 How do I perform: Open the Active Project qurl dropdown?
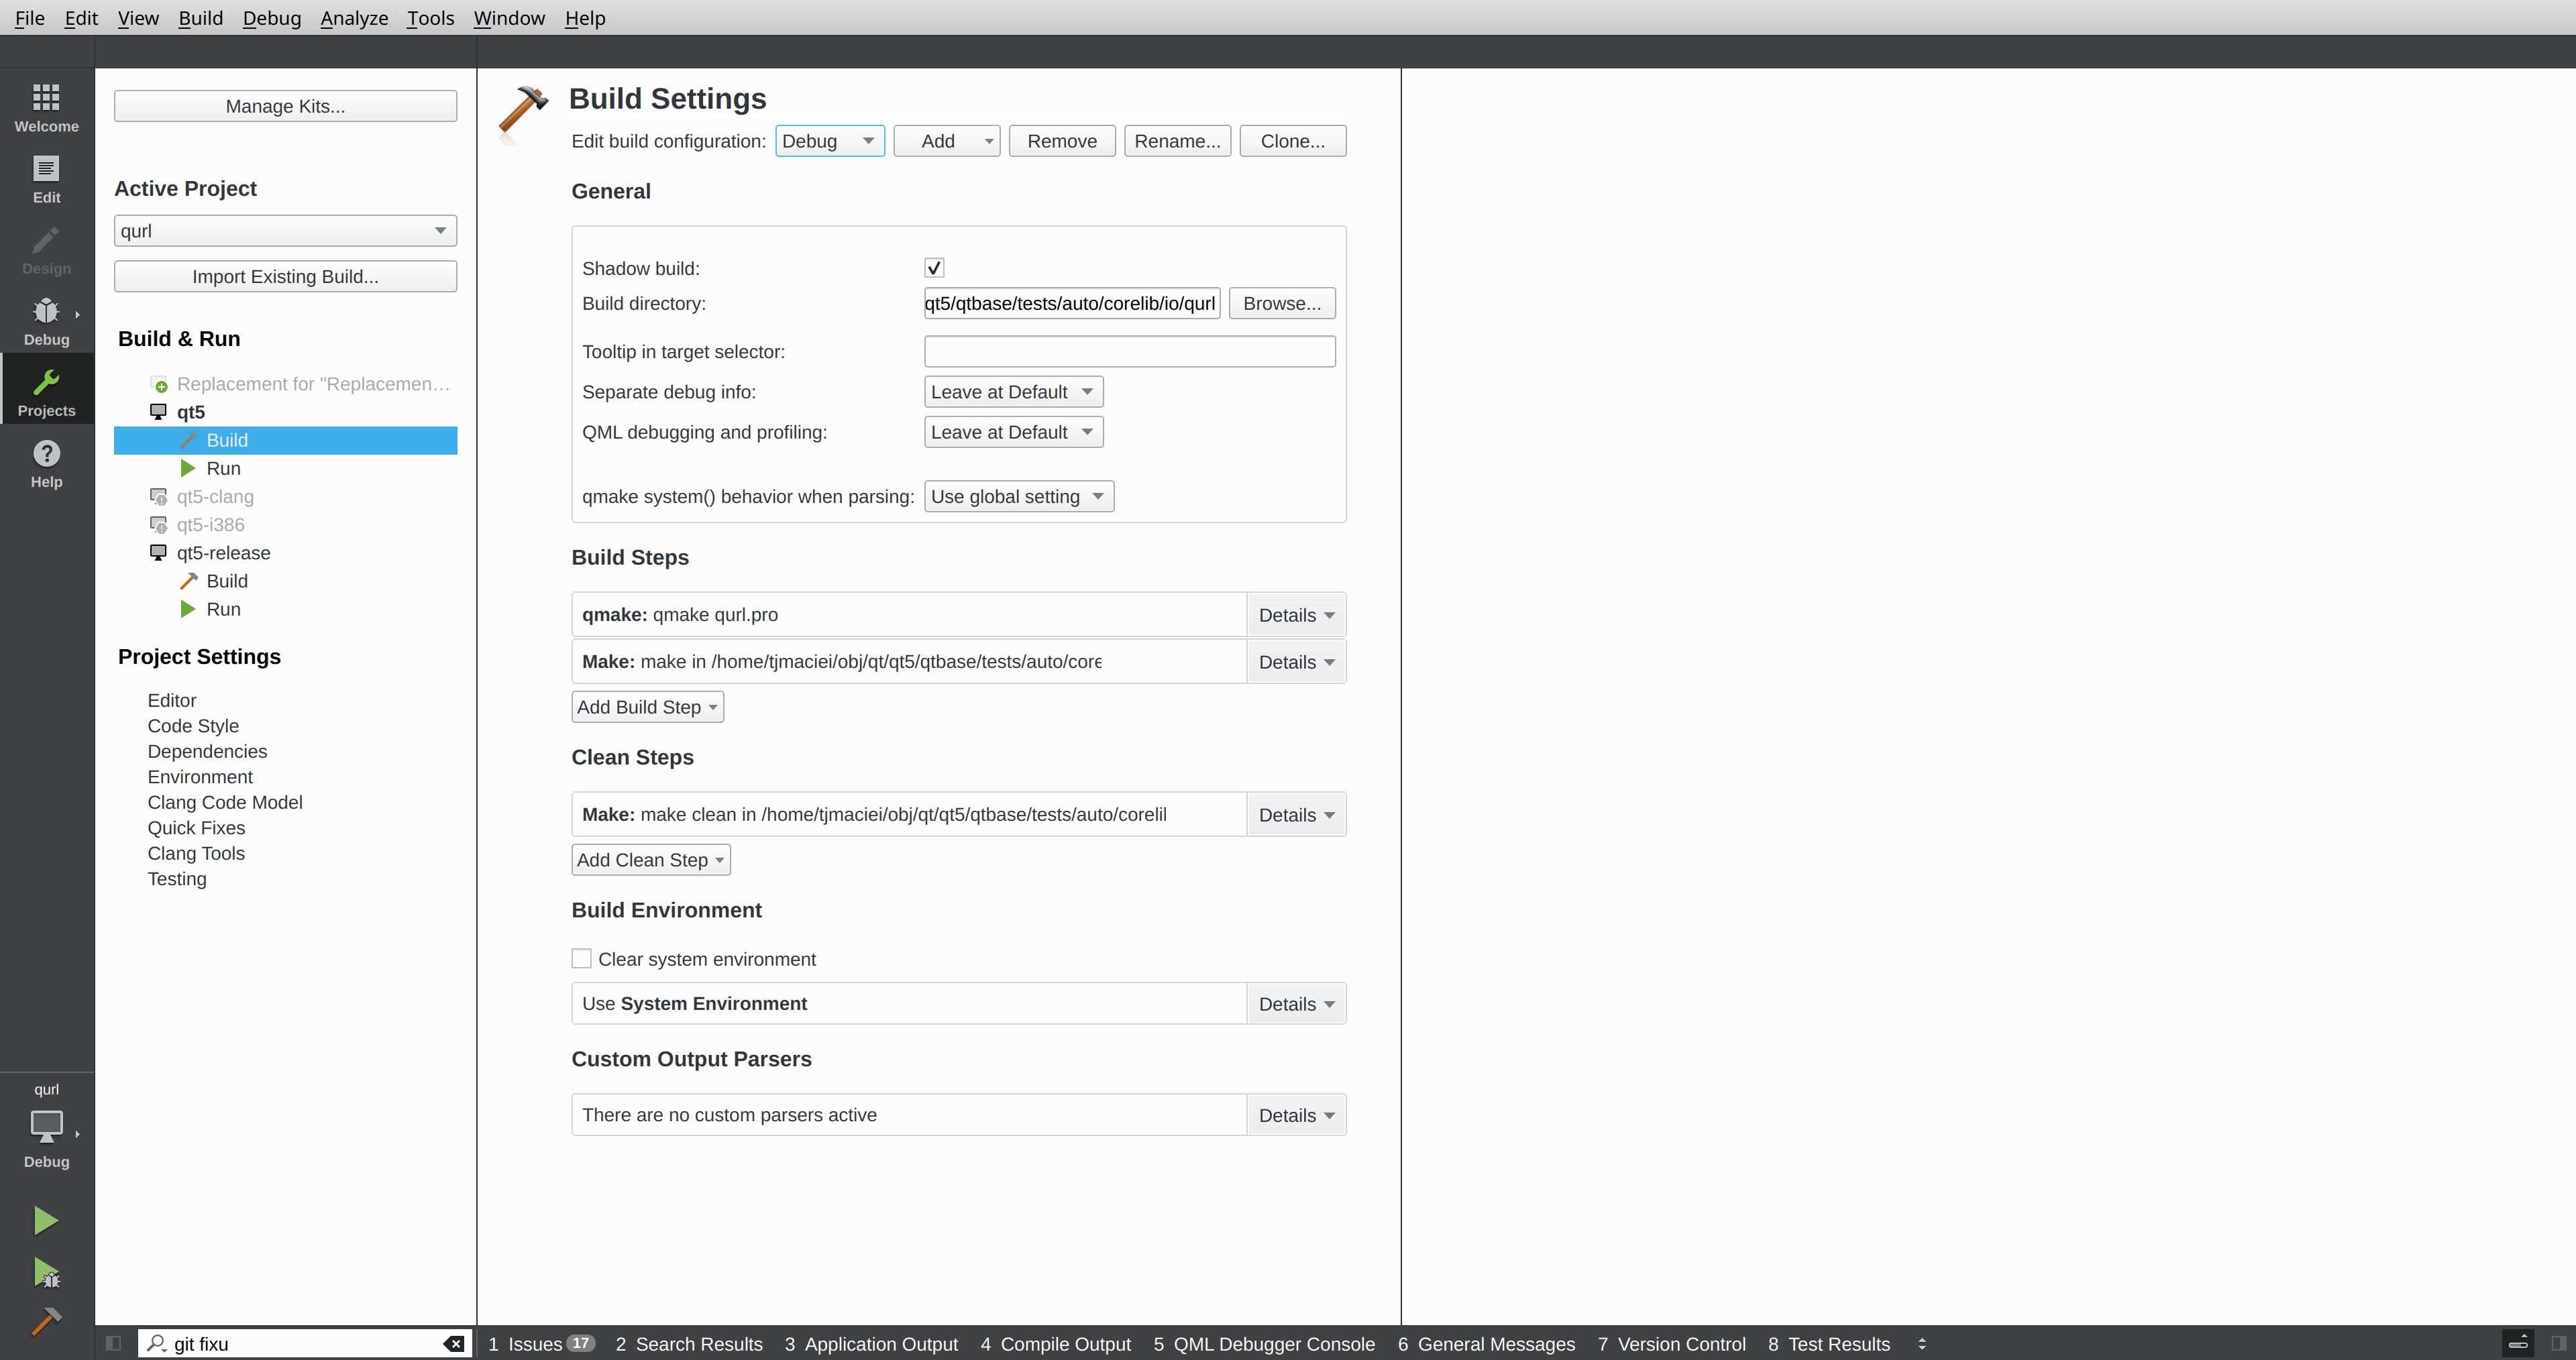click(285, 231)
